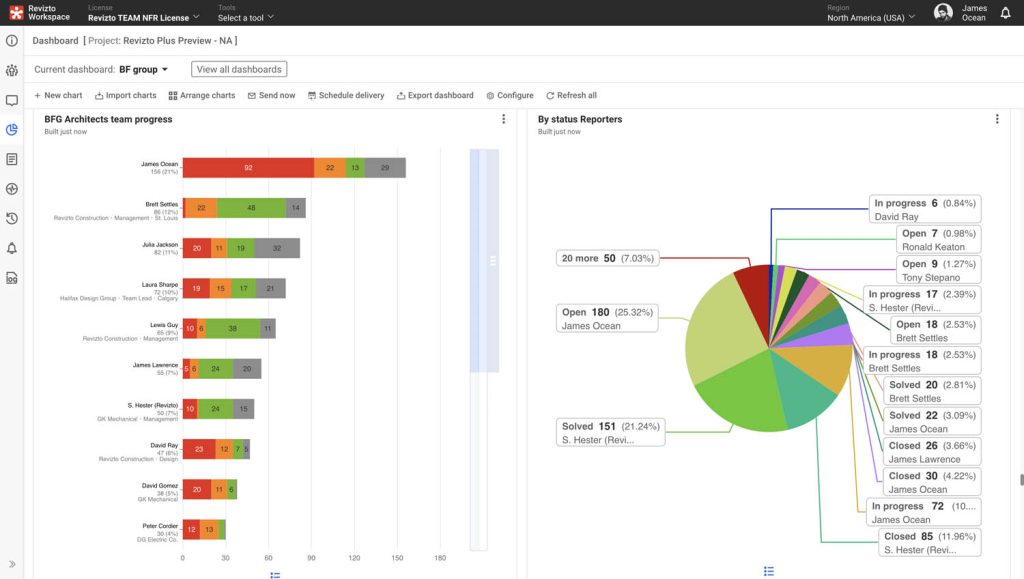Open the reports document sidebar icon
The width and height of the screenshot is (1024, 579).
pos(12,159)
